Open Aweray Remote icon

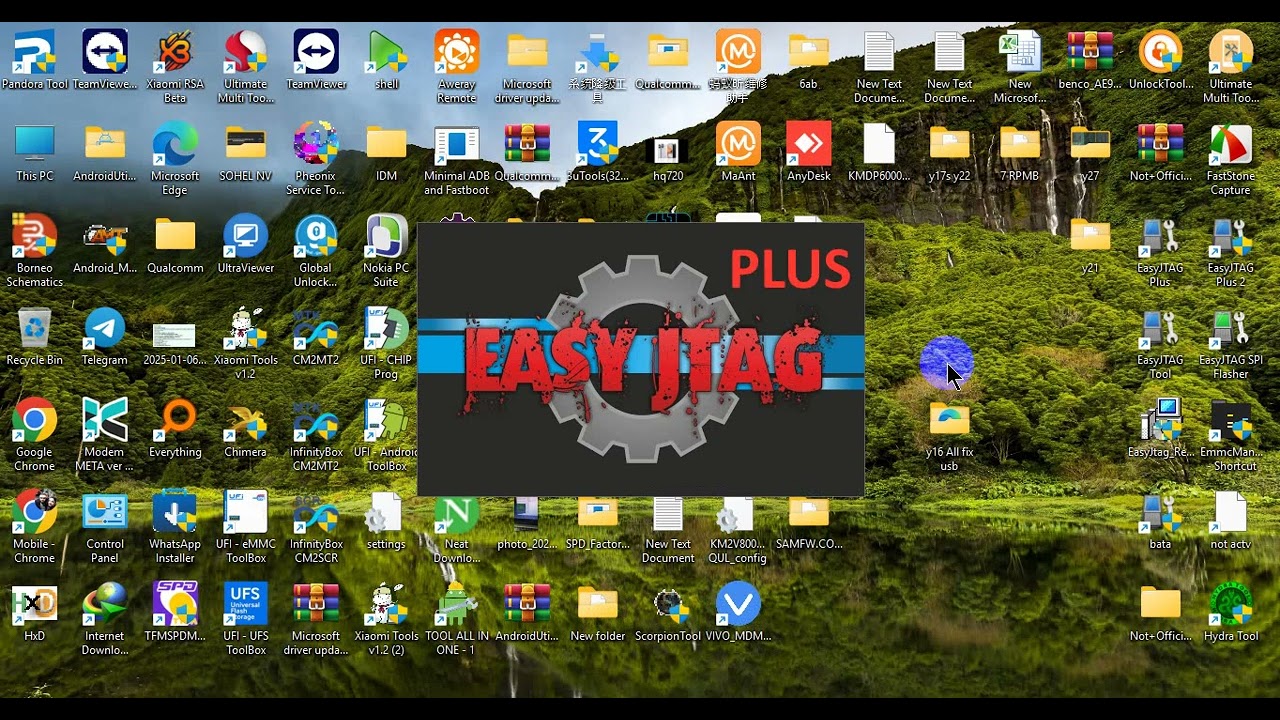pyautogui.click(x=457, y=66)
